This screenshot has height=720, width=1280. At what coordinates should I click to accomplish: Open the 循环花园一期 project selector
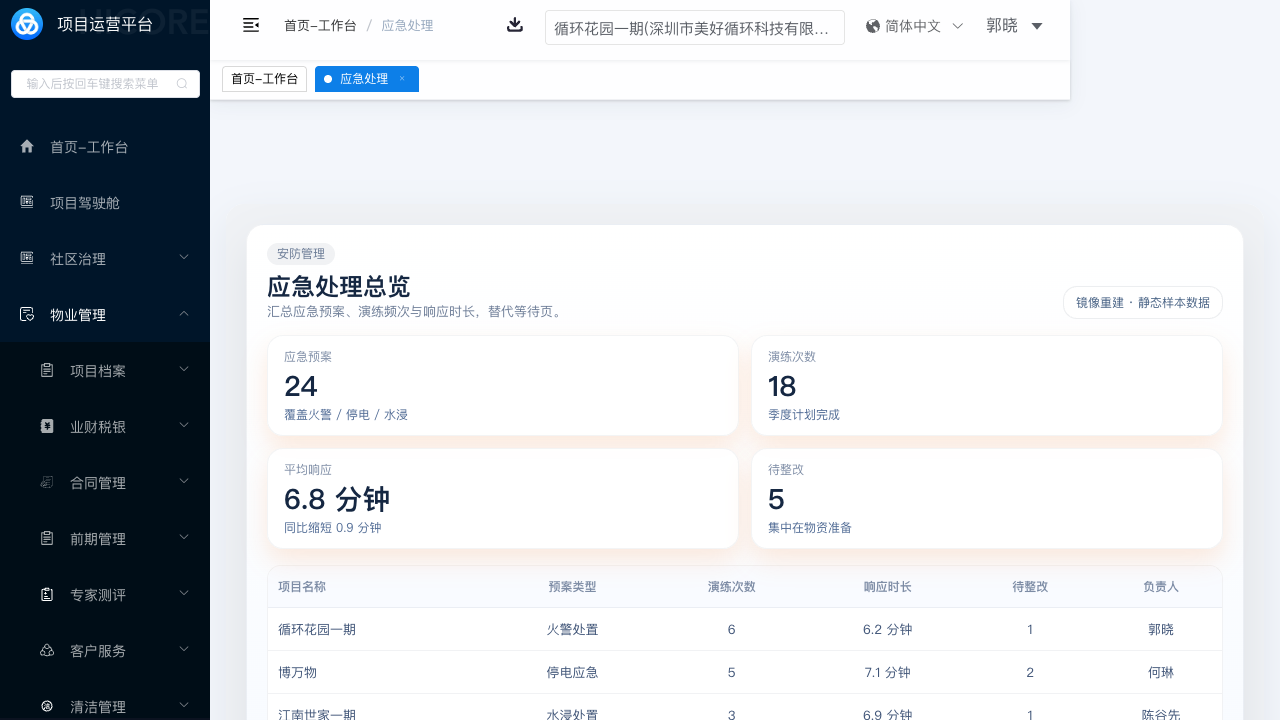[694, 28]
